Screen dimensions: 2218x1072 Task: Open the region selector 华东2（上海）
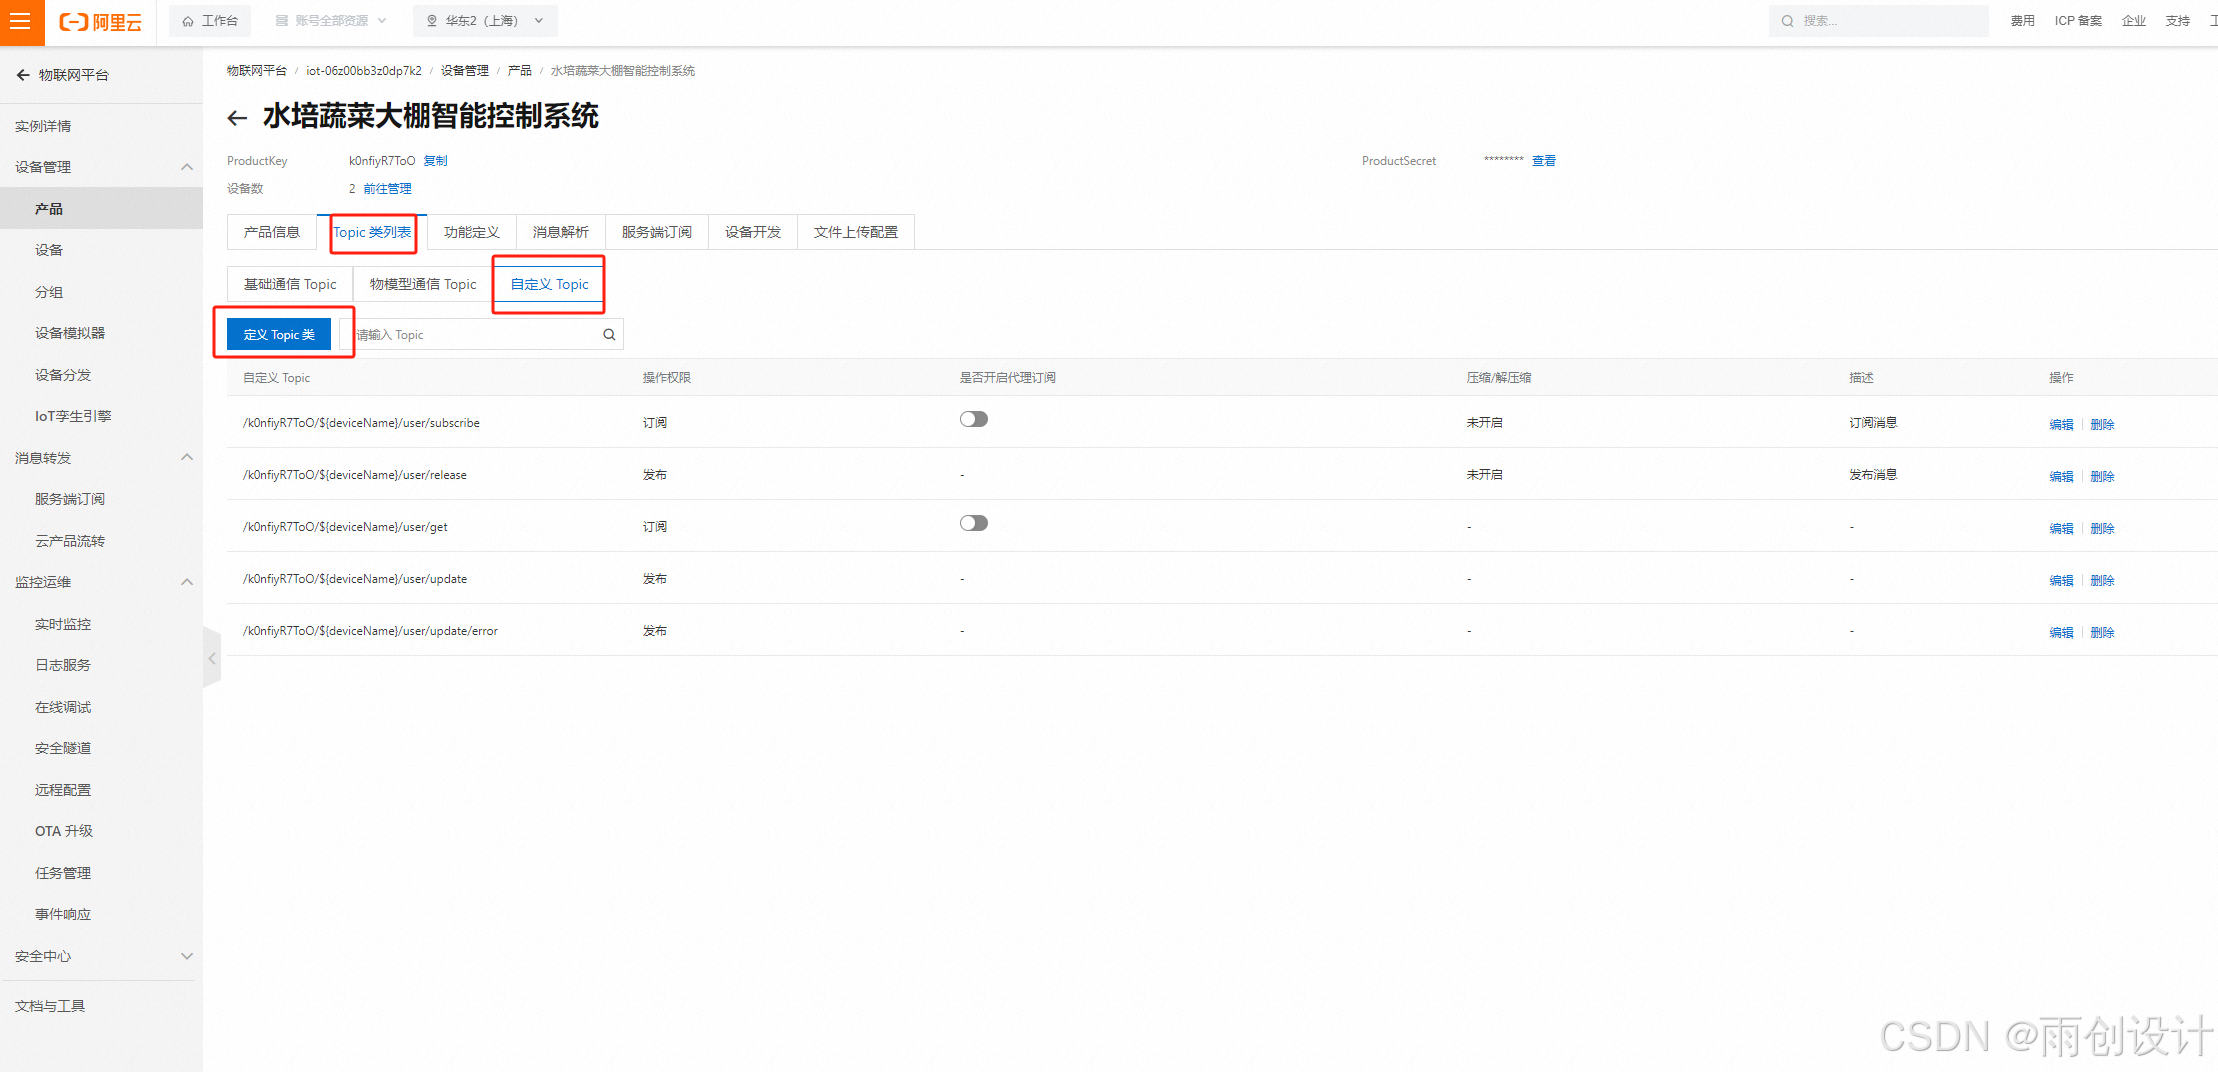point(485,21)
